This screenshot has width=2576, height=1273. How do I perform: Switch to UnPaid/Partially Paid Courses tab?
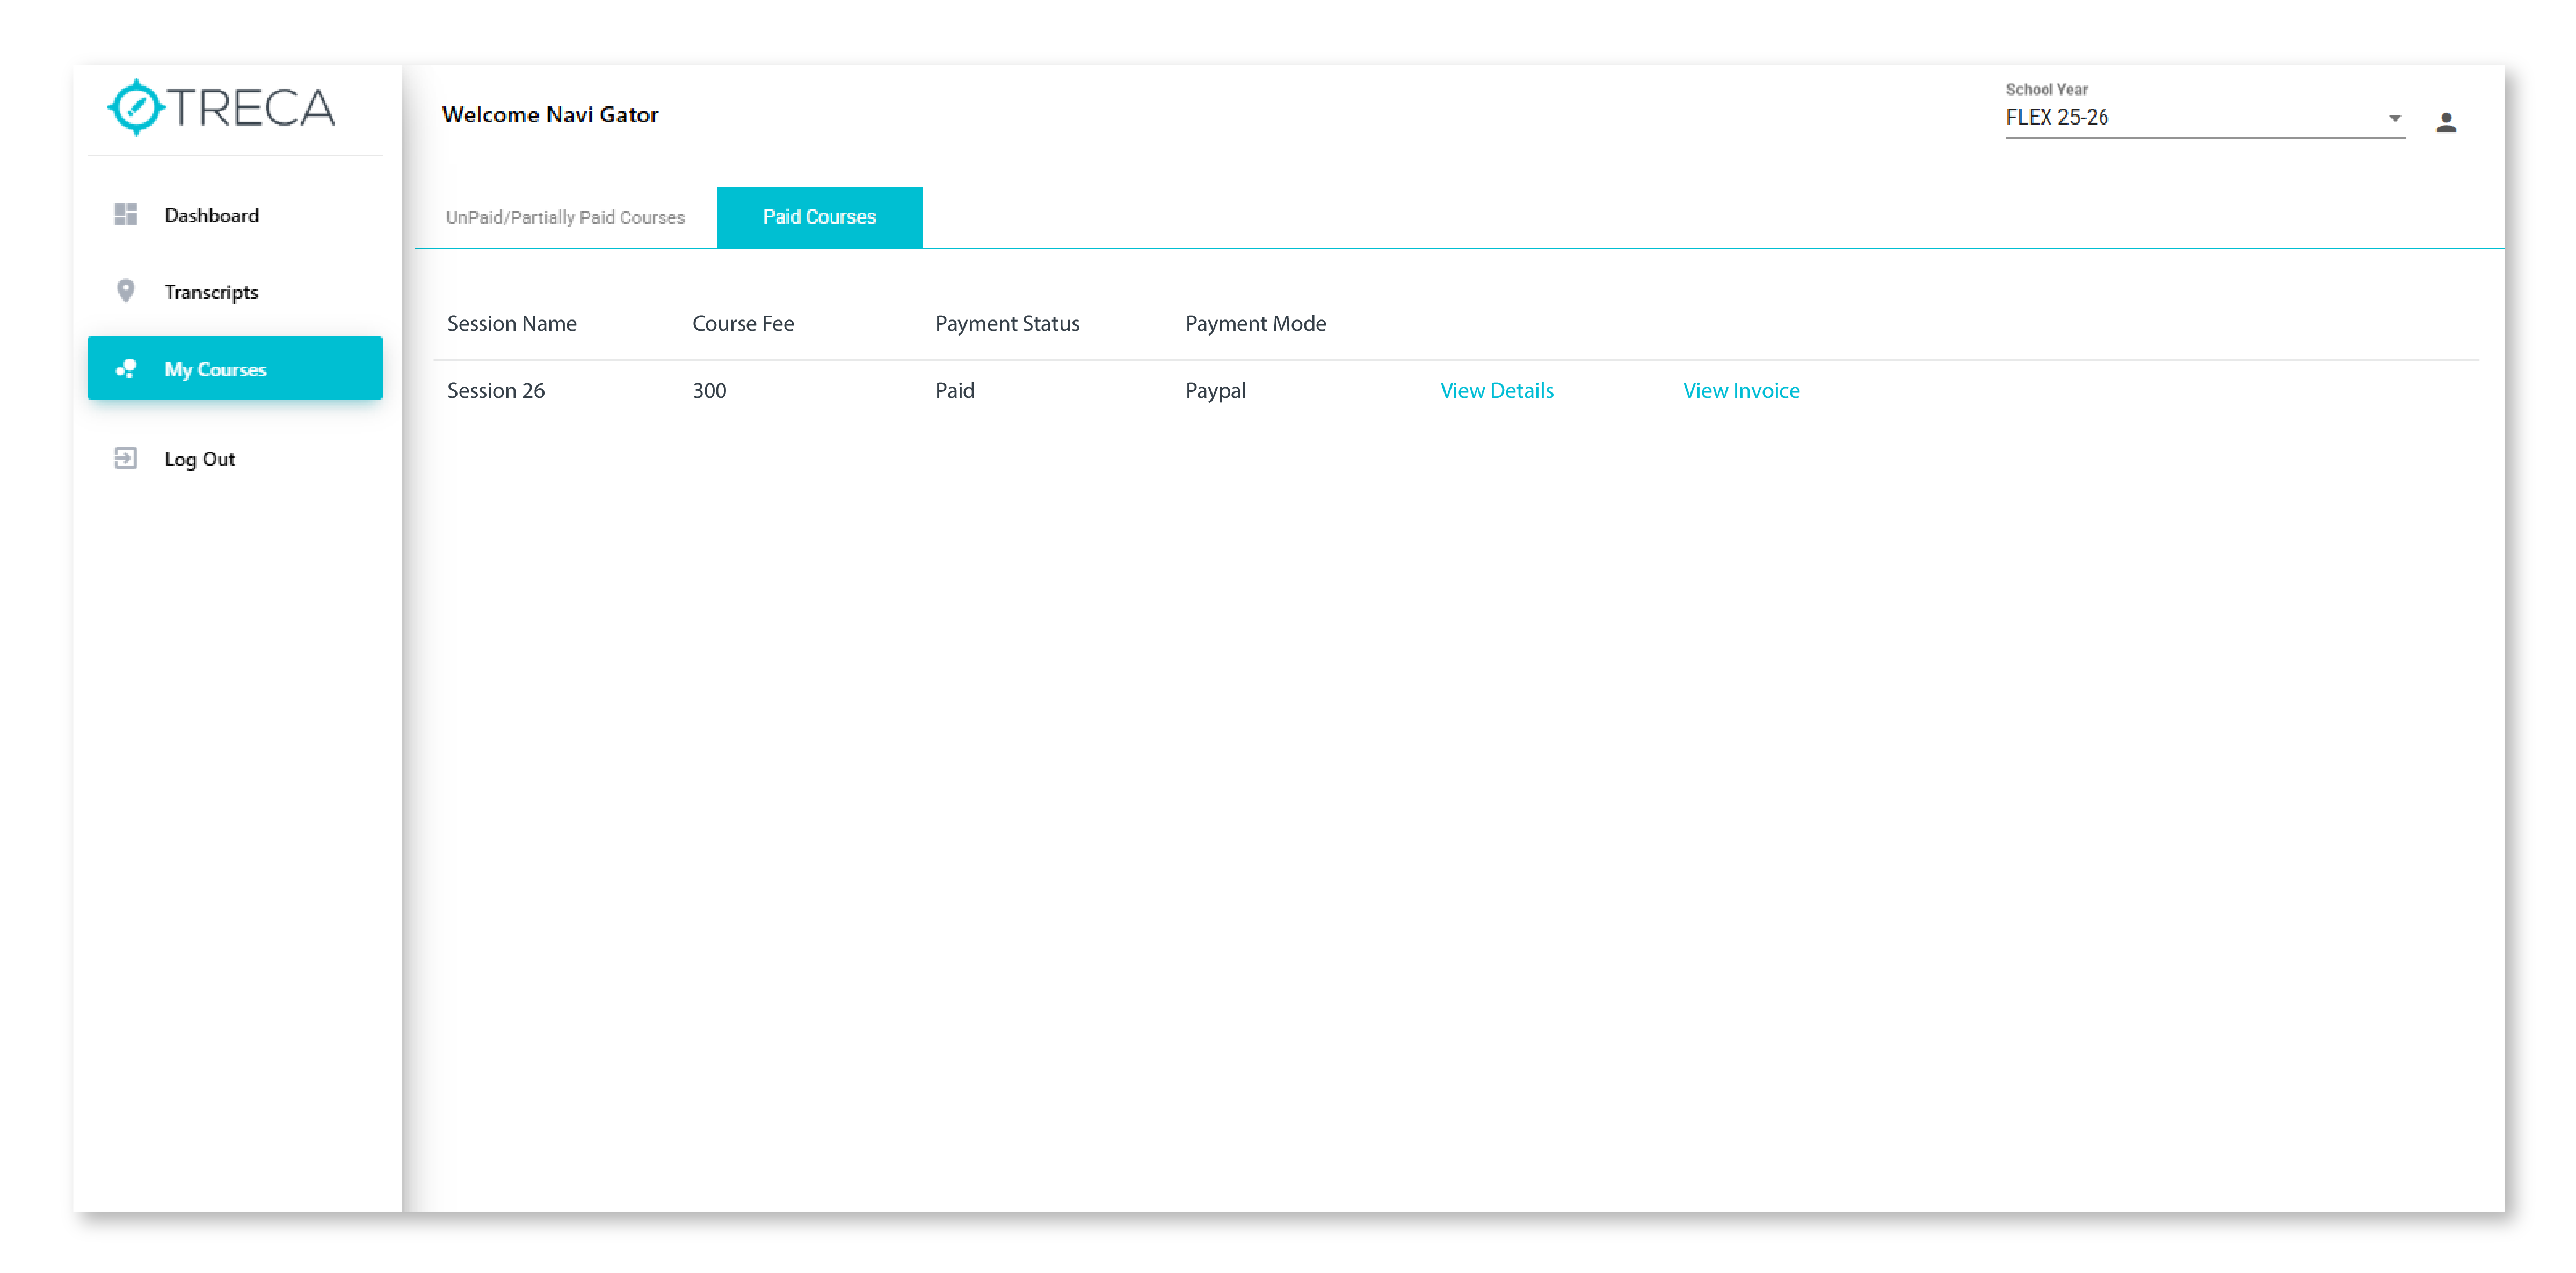565,217
